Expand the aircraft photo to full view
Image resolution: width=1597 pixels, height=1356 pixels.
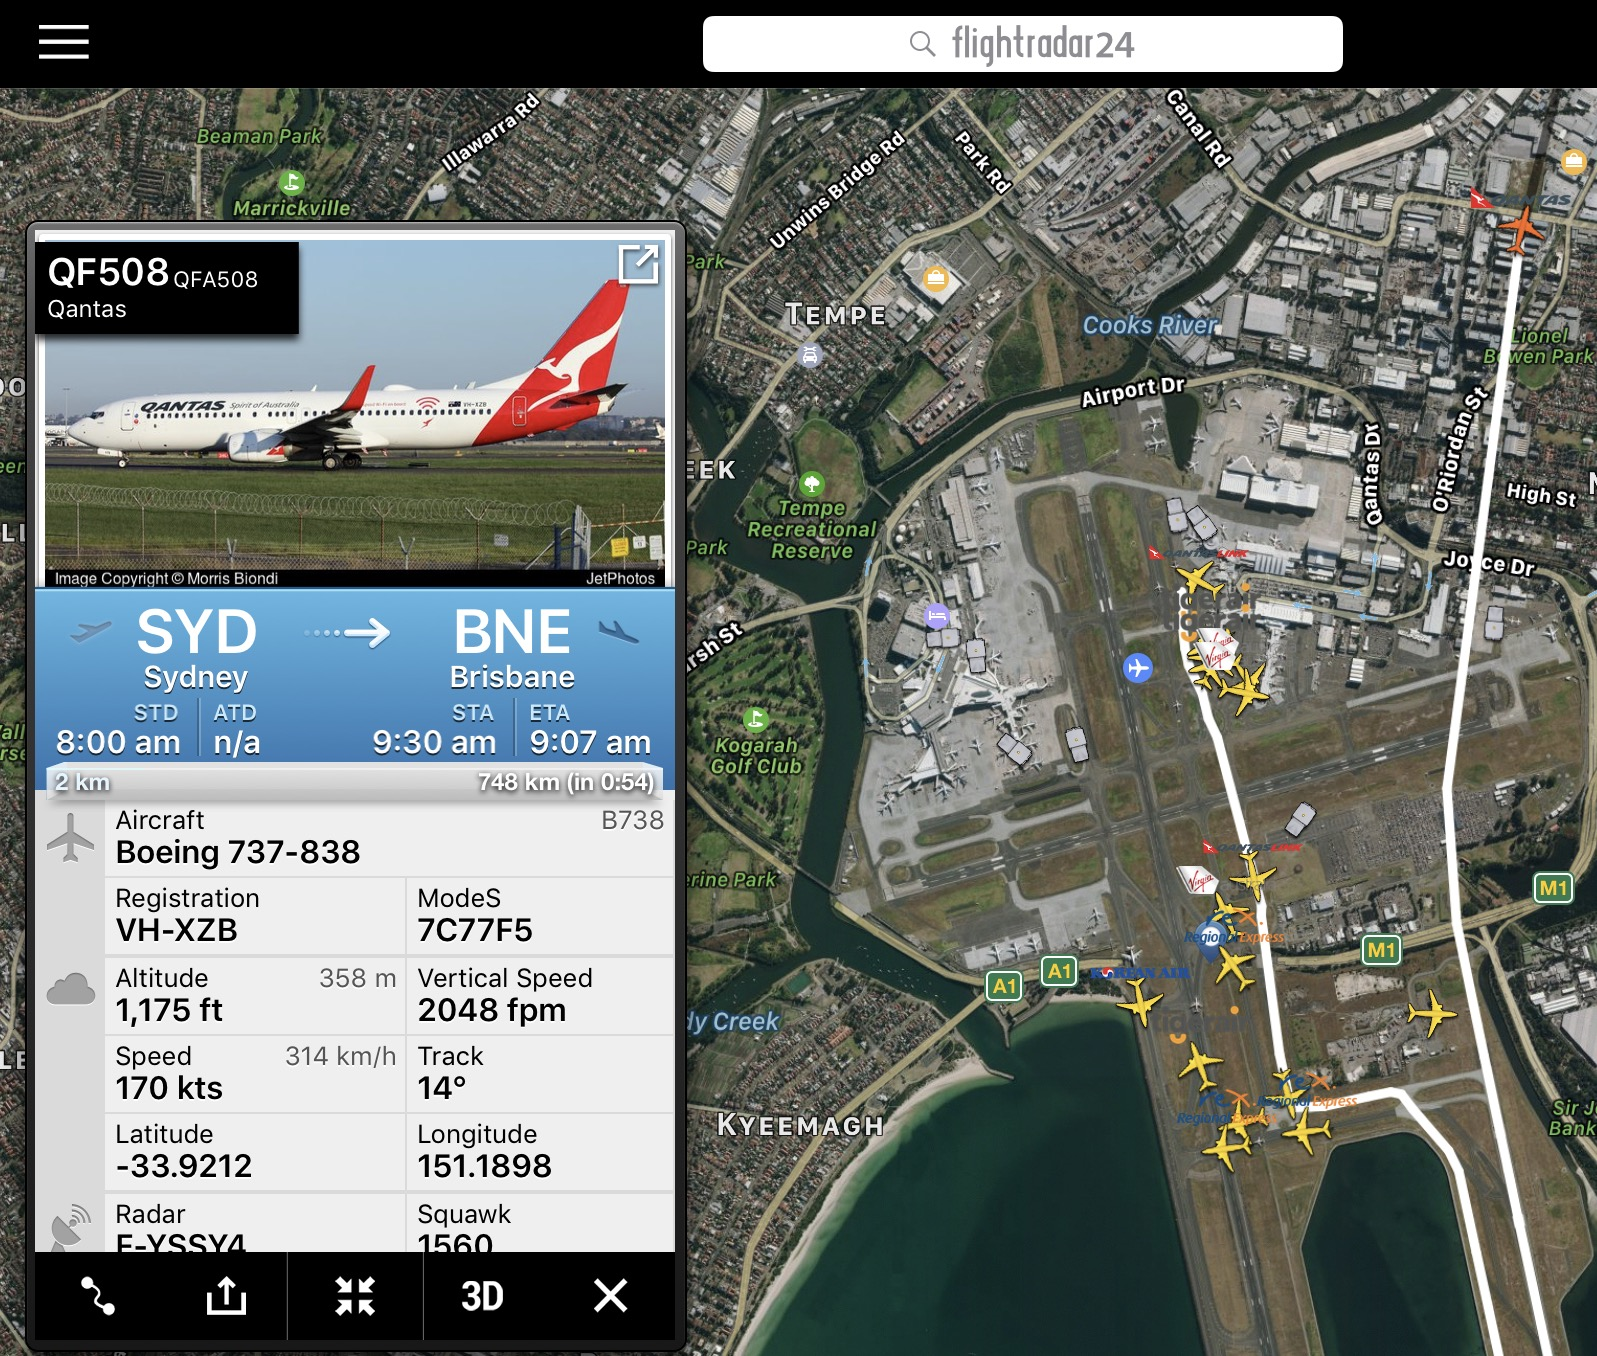click(x=638, y=265)
